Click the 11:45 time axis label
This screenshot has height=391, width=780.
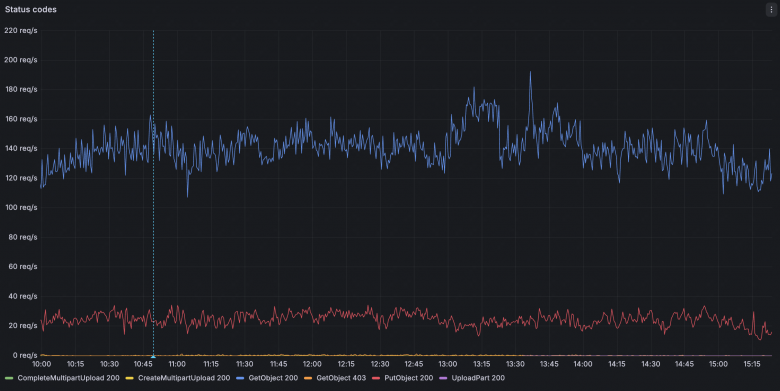(x=278, y=364)
